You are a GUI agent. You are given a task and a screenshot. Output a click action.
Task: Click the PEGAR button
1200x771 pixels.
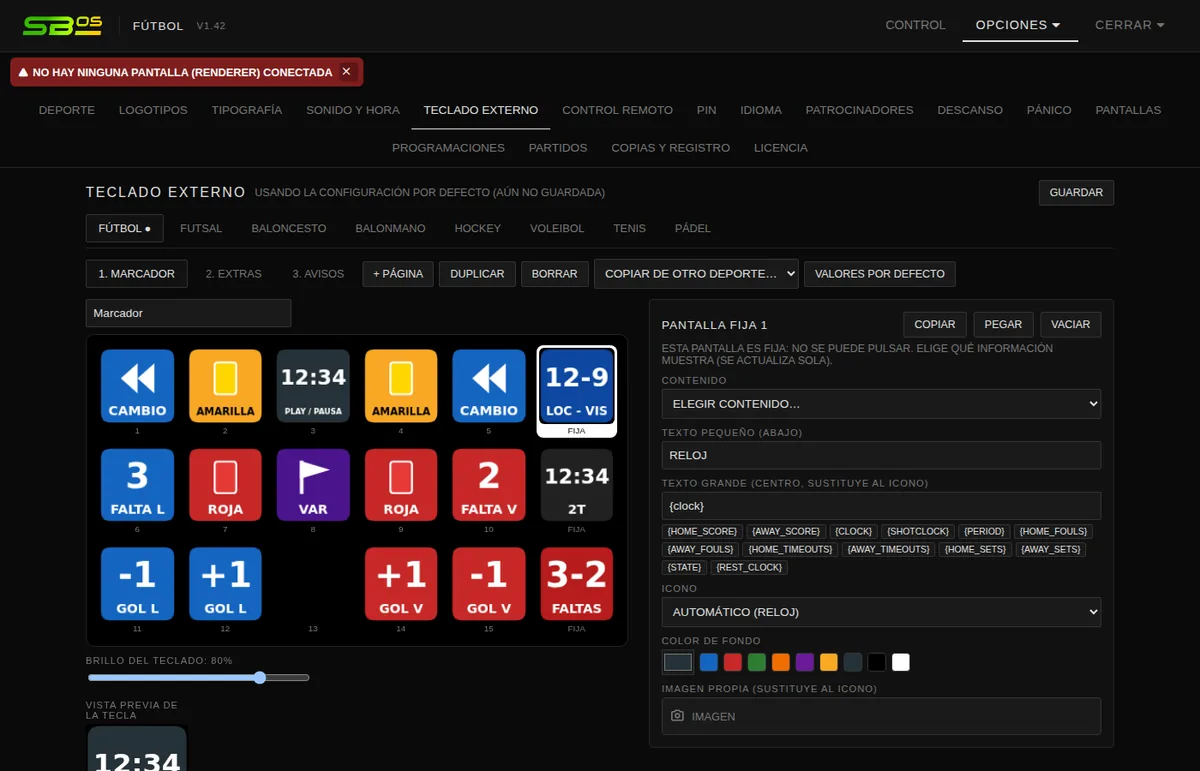coord(1003,325)
